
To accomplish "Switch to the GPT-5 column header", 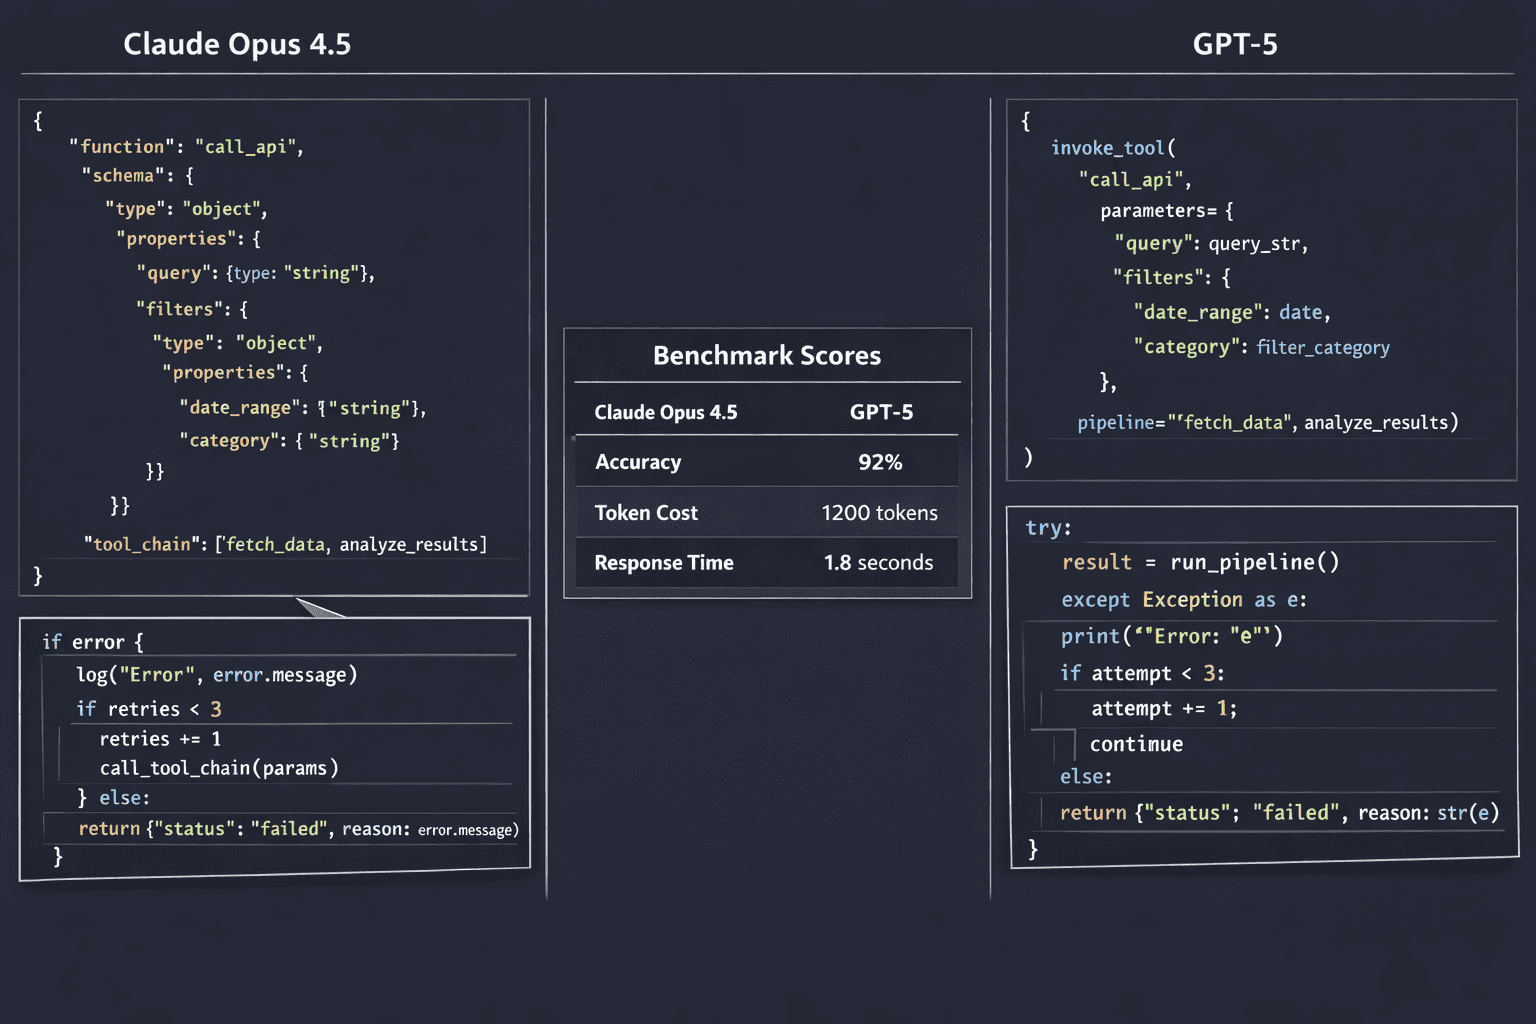I will (1236, 44).
